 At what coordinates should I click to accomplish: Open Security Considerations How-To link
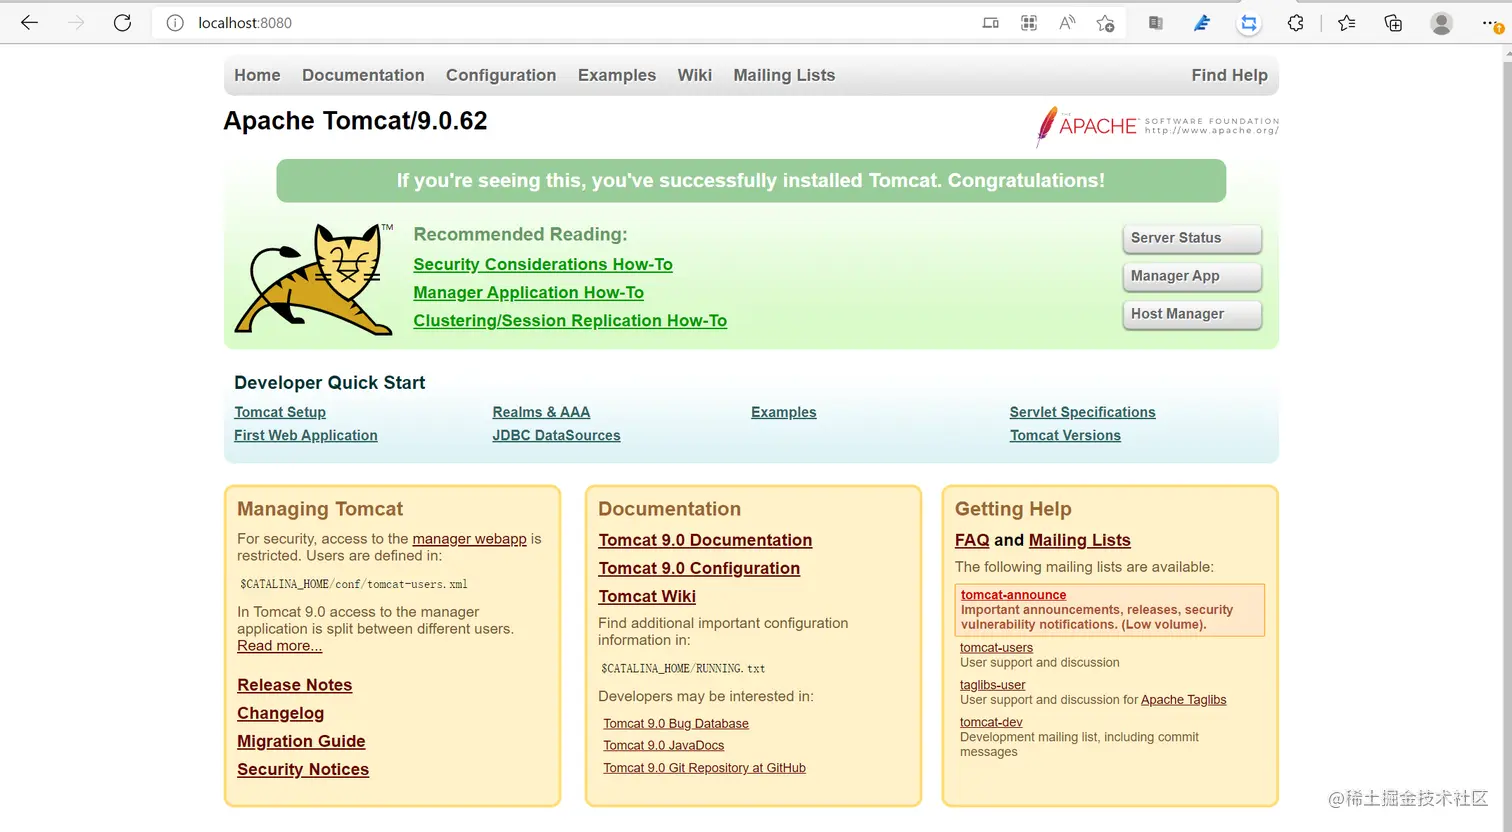tap(543, 264)
